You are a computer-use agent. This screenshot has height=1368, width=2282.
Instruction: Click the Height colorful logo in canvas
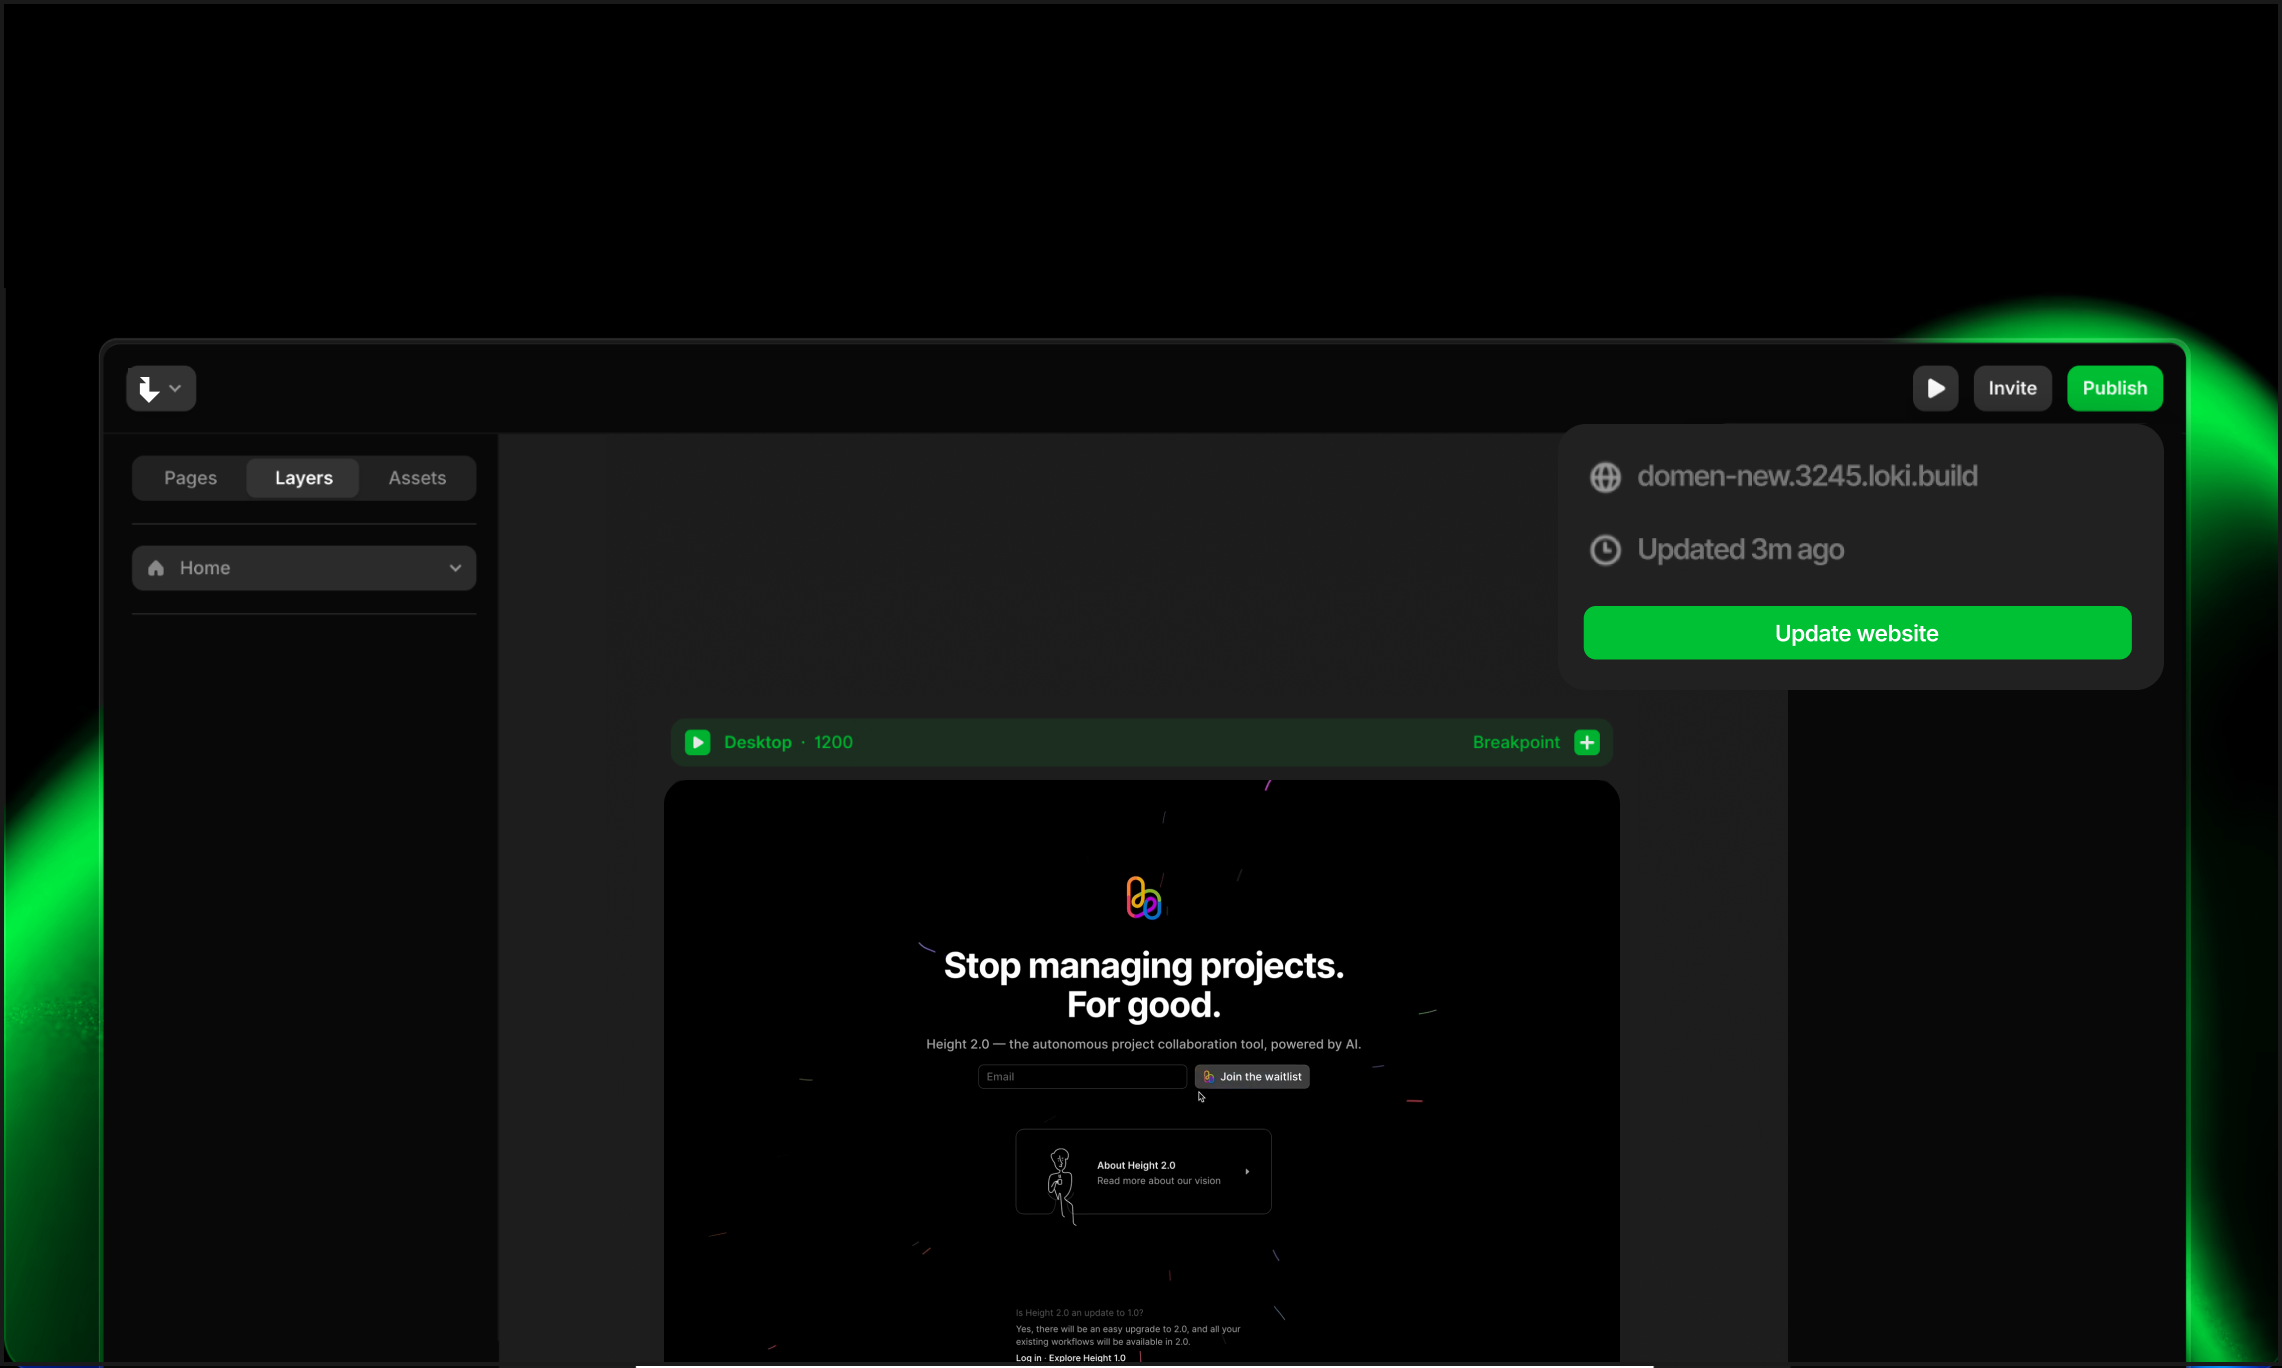click(1143, 898)
